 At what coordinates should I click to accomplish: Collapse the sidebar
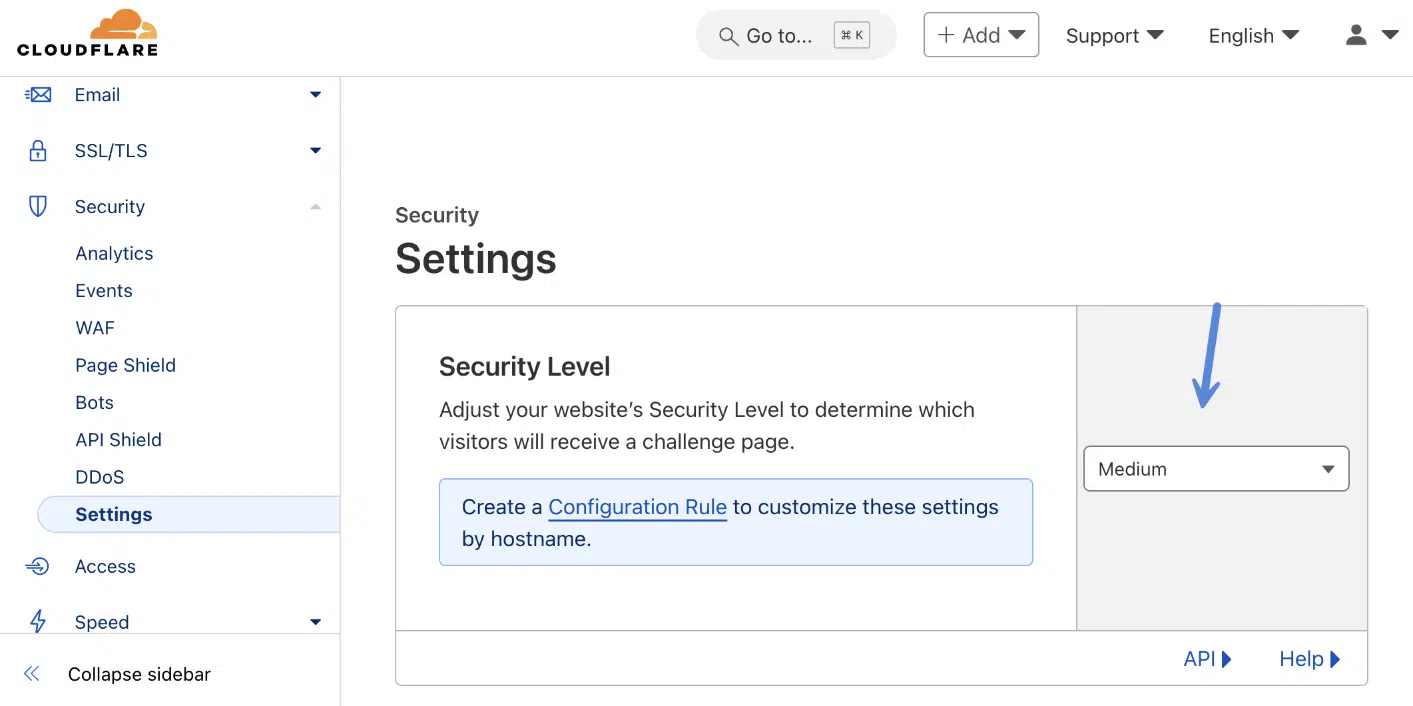pyautogui.click(x=137, y=674)
